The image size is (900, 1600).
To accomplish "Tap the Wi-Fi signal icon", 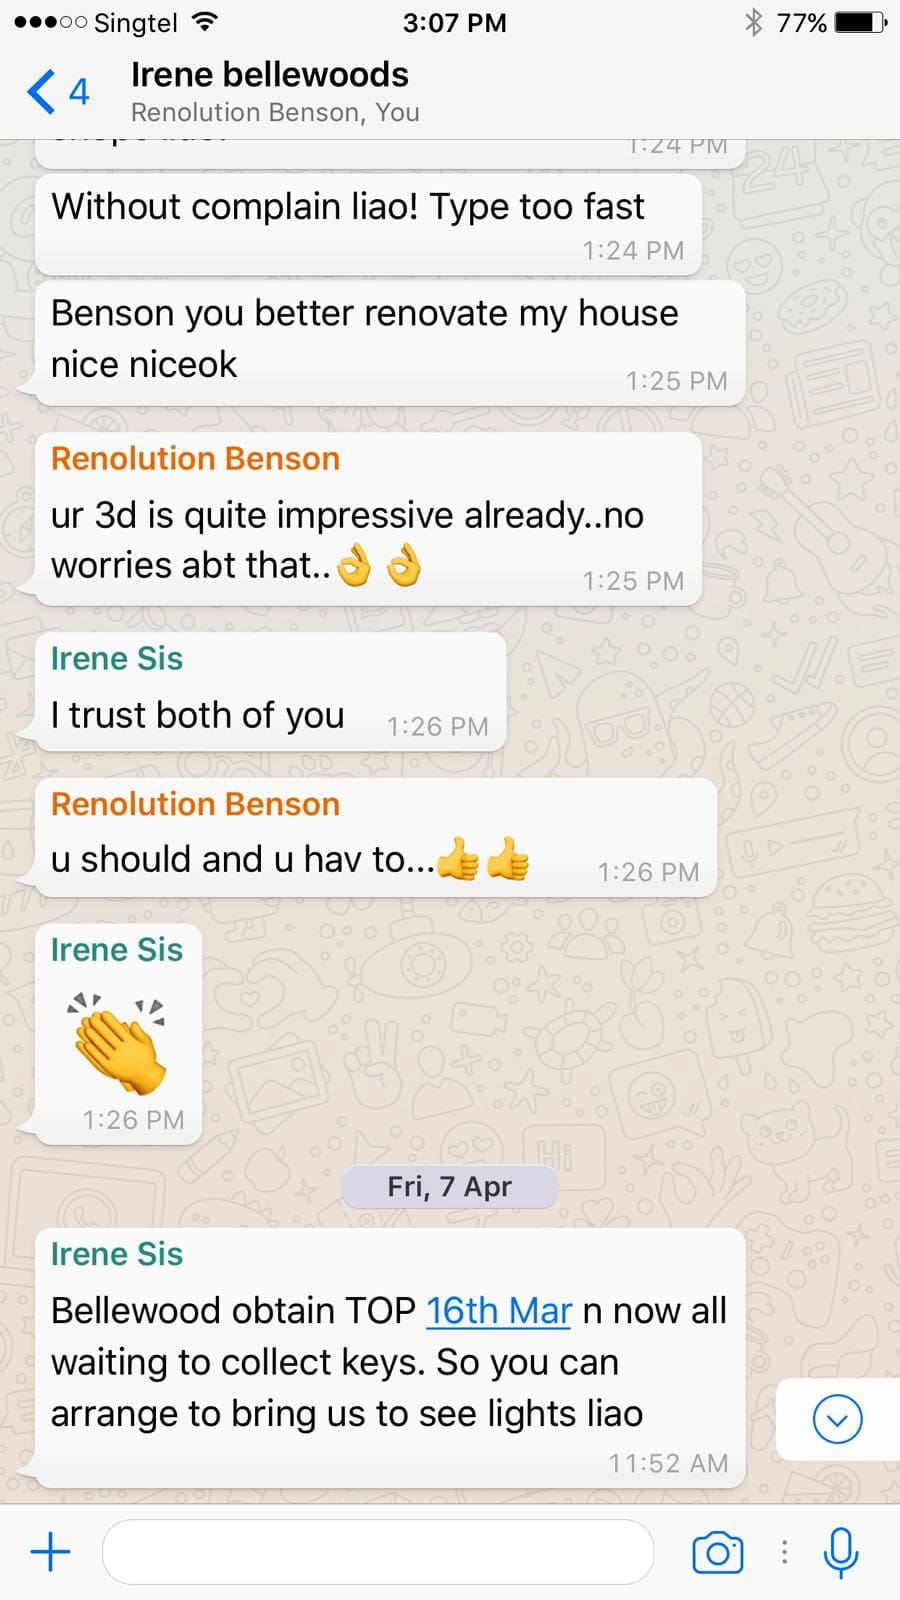I will 205,22.
